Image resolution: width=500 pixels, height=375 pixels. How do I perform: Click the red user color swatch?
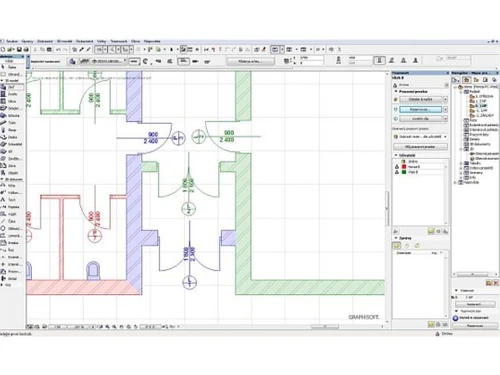404,167
